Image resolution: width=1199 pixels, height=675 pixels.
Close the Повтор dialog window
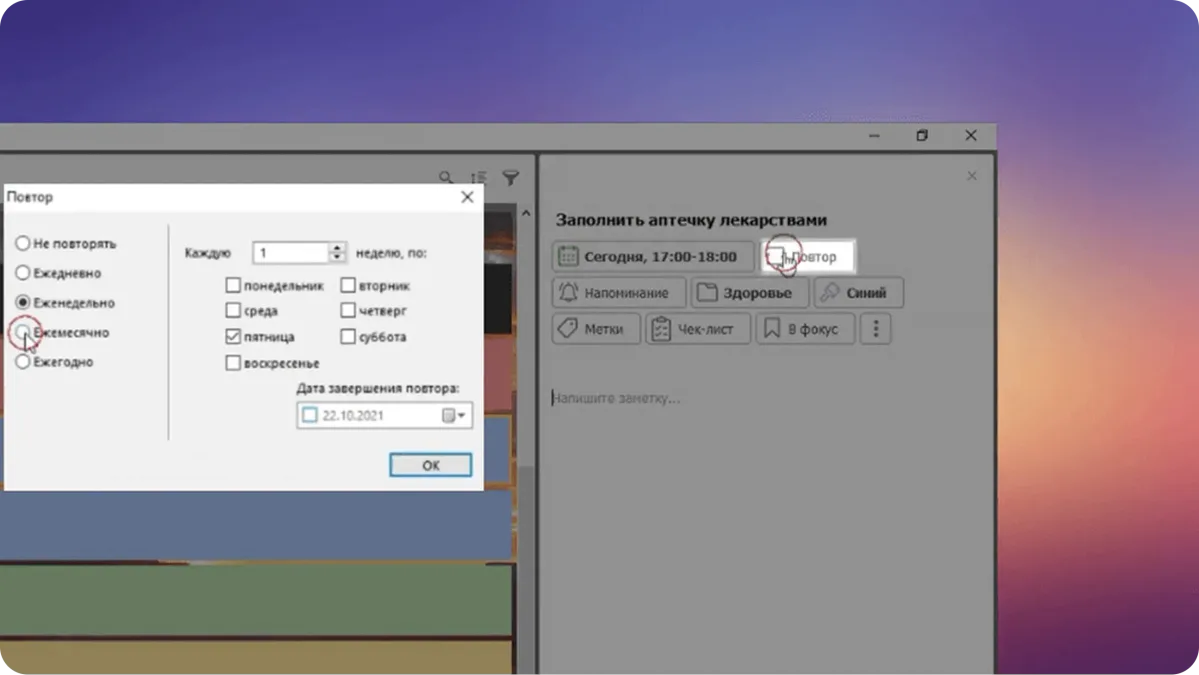467,197
